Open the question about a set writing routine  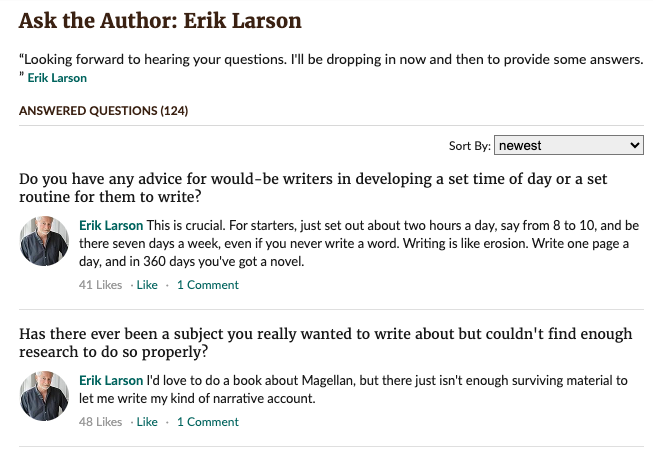313,187
